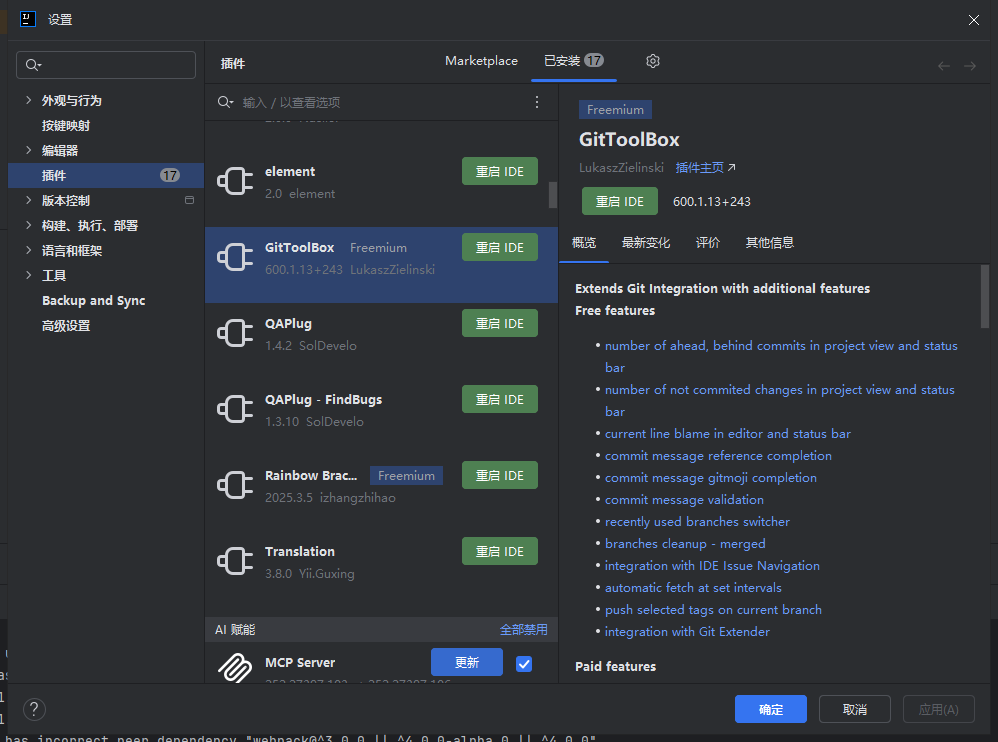Click 重启 IDE in GitToolBox list row
Image resolution: width=998 pixels, height=742 pixels.
pos(500,247)
